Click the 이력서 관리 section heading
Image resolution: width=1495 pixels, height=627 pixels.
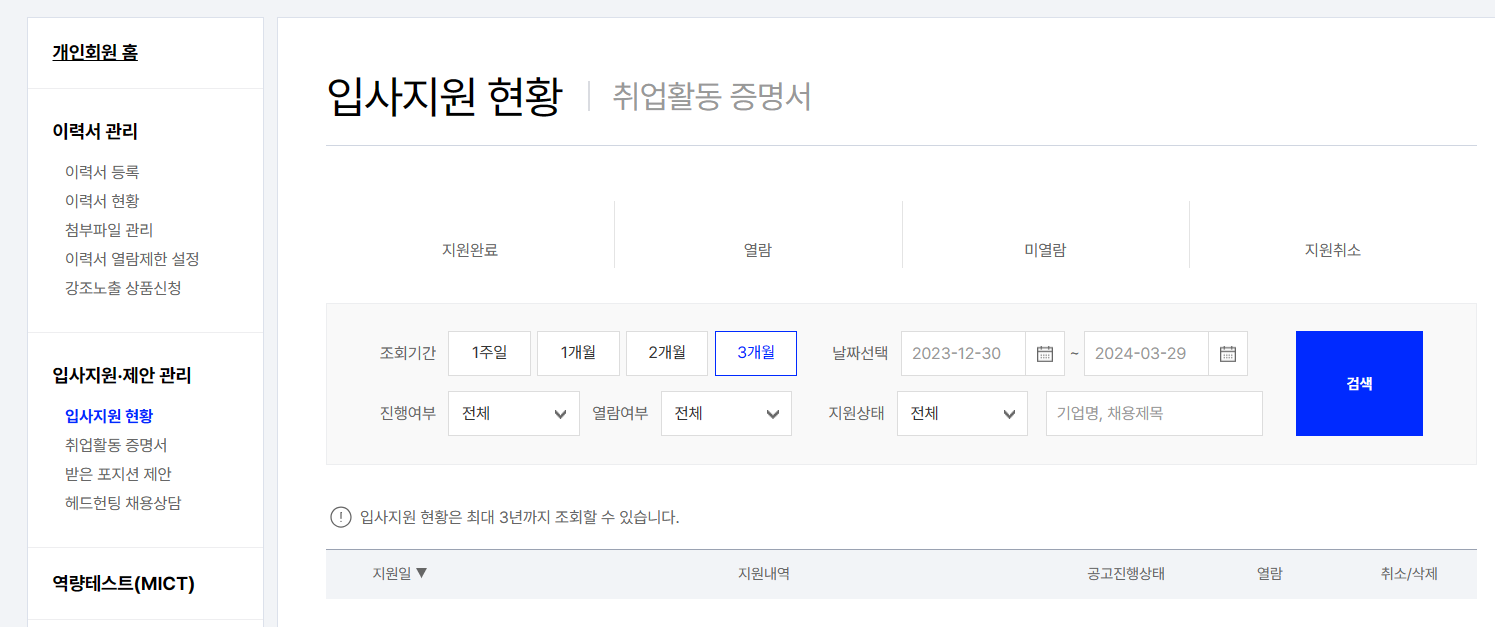pos(95,131)
